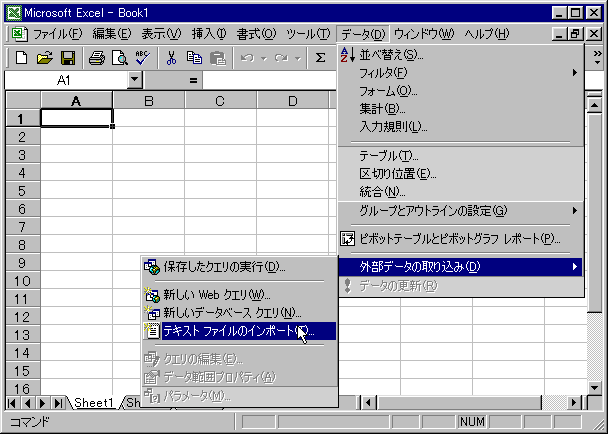Choose ピボットテーブルとピボットグラフ レポート(P)...
Viewport: 608px width, 434px height.
(461, 239)
